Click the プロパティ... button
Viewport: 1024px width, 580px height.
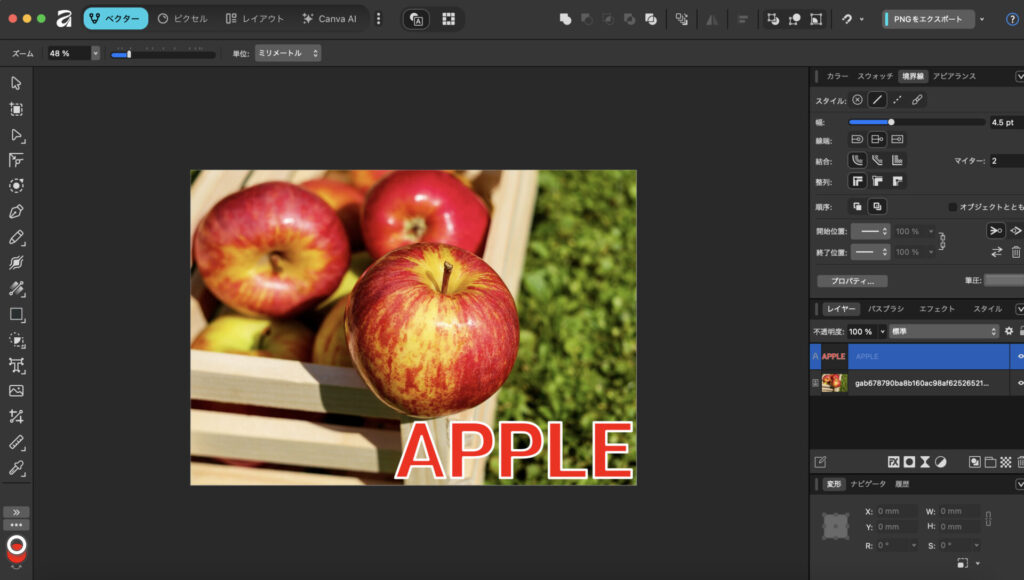[x=852, y=281]
